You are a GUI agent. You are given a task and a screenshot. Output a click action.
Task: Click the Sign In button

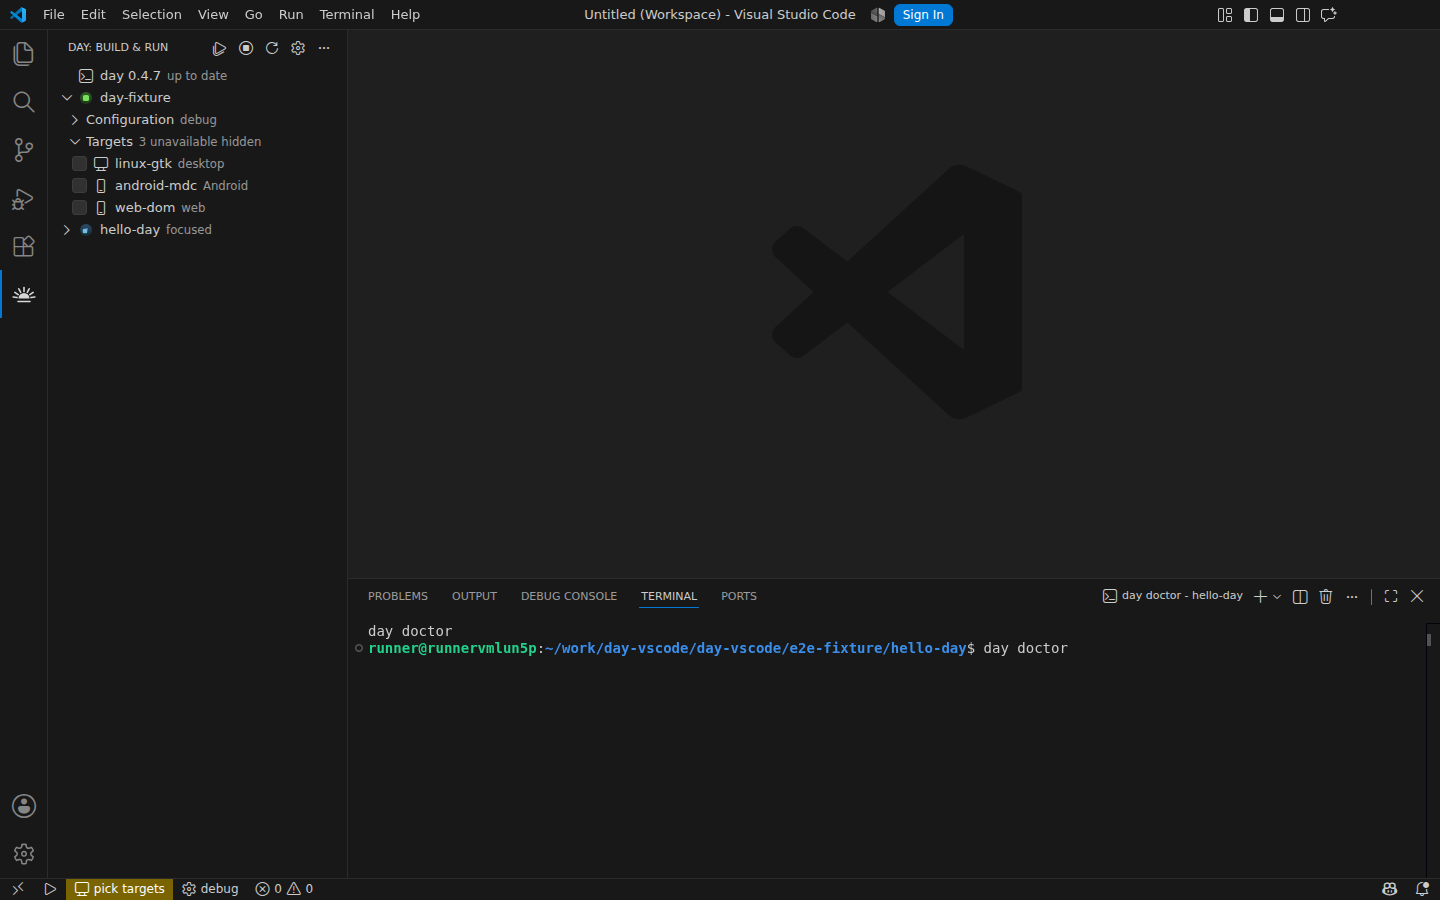point(923,15)
